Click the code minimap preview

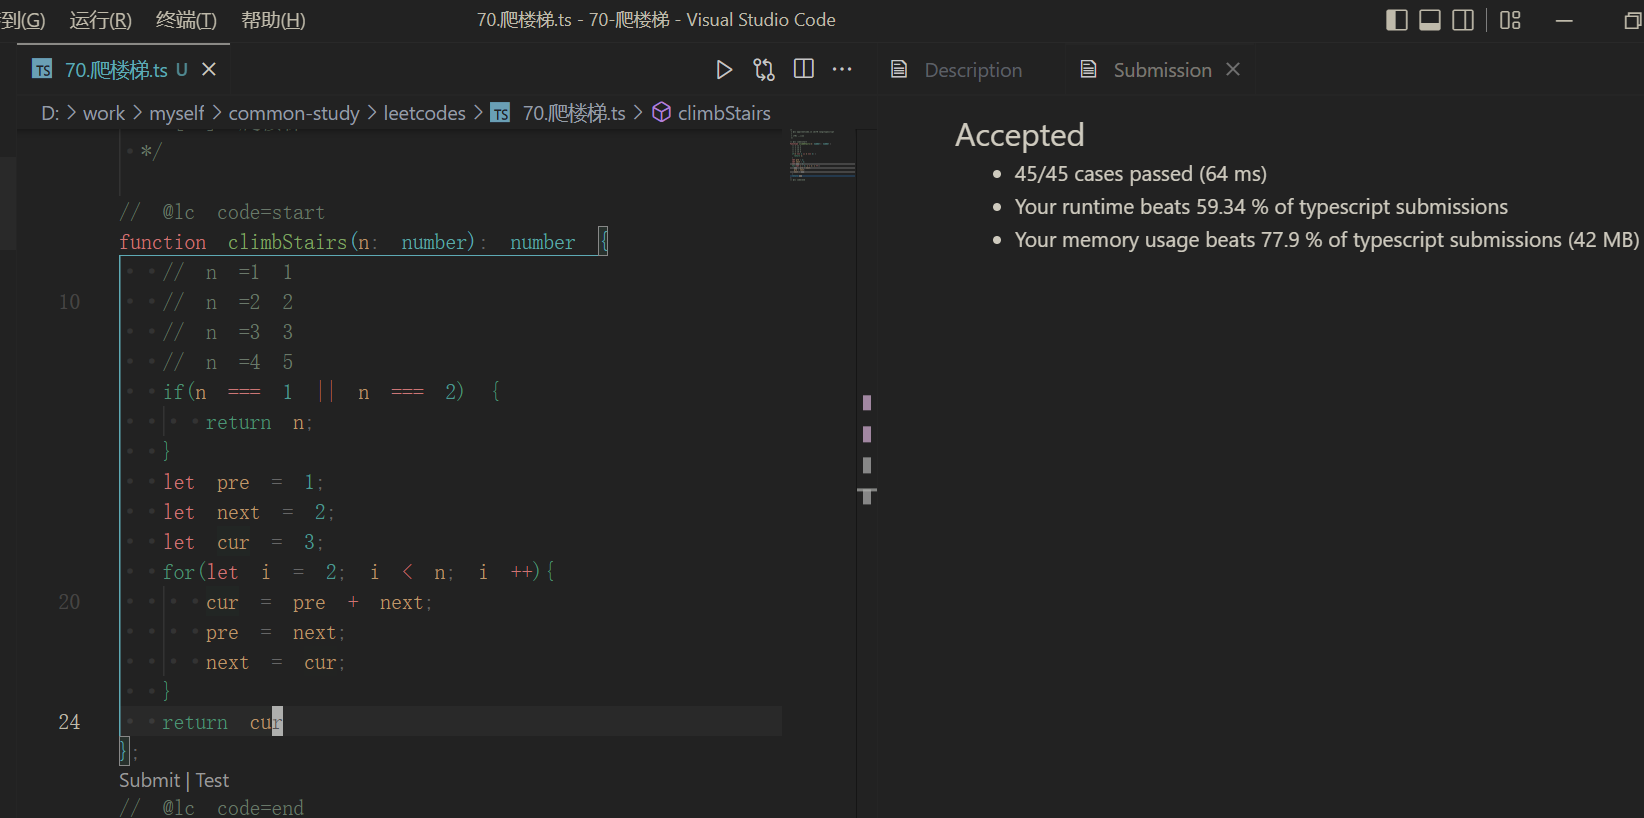tap(821, 156)
